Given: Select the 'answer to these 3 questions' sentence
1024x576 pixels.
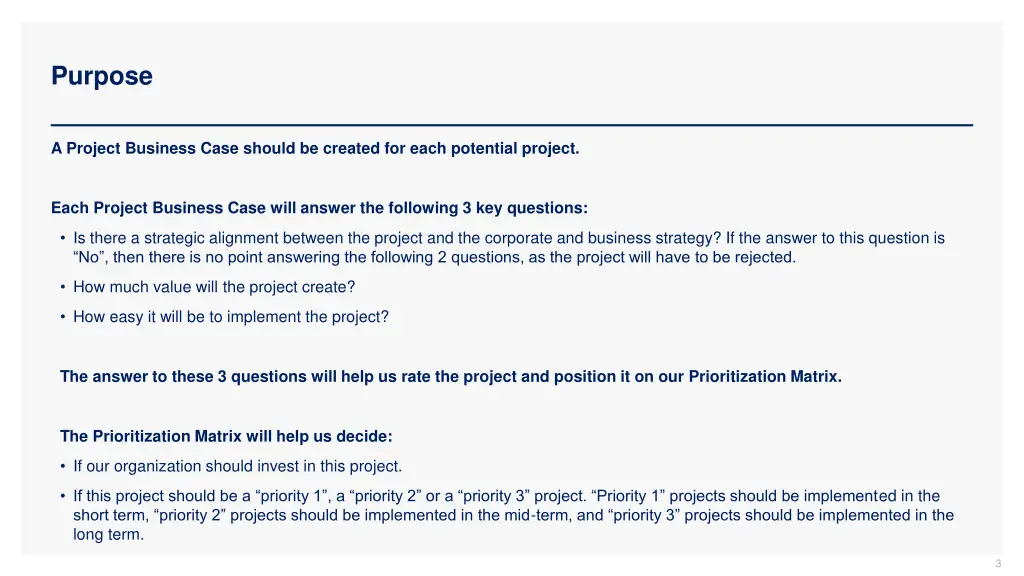Looking at the screenshot, I should point(451,377).
